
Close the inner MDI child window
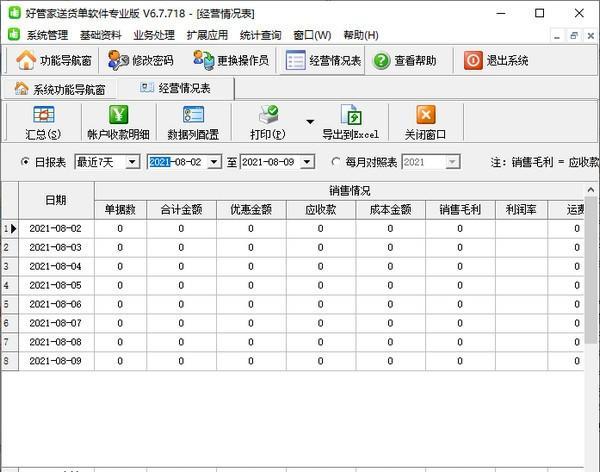pos(590,36)
